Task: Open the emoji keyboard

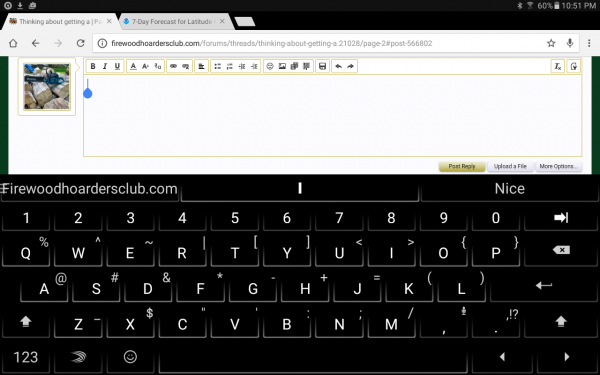Action: pyautogui.click(x=130, y=357)
